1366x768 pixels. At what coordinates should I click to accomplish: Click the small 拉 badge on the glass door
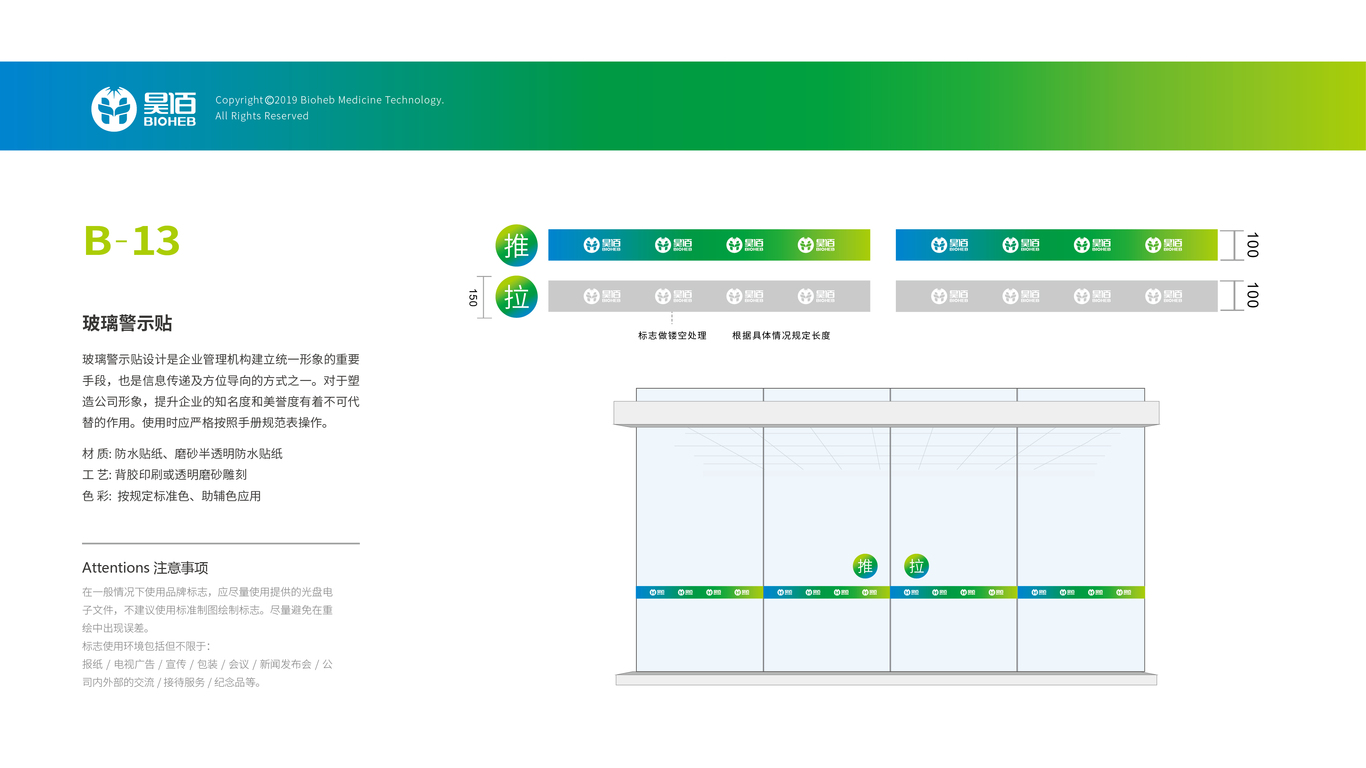(x=917, y=567)
